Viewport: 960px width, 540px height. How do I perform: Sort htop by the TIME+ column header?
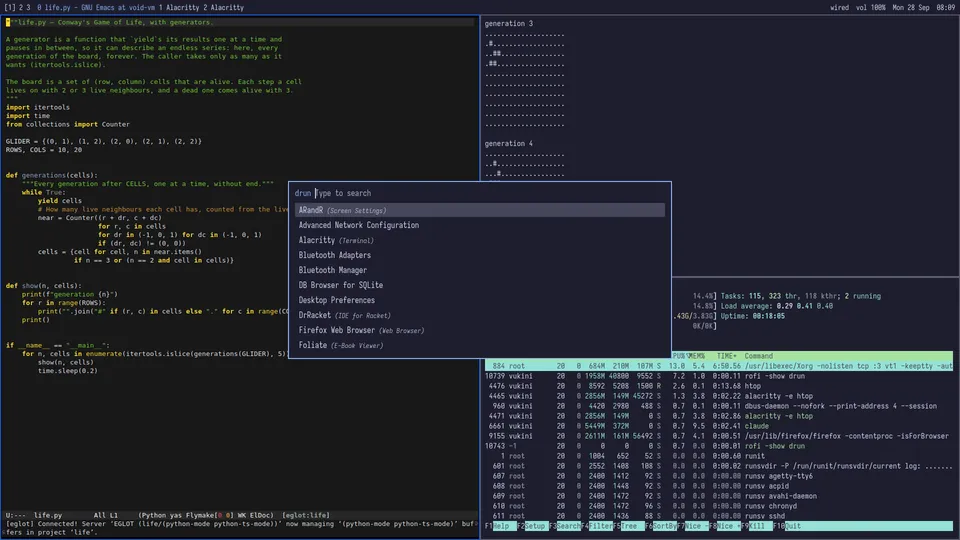[x=727, y=356]
